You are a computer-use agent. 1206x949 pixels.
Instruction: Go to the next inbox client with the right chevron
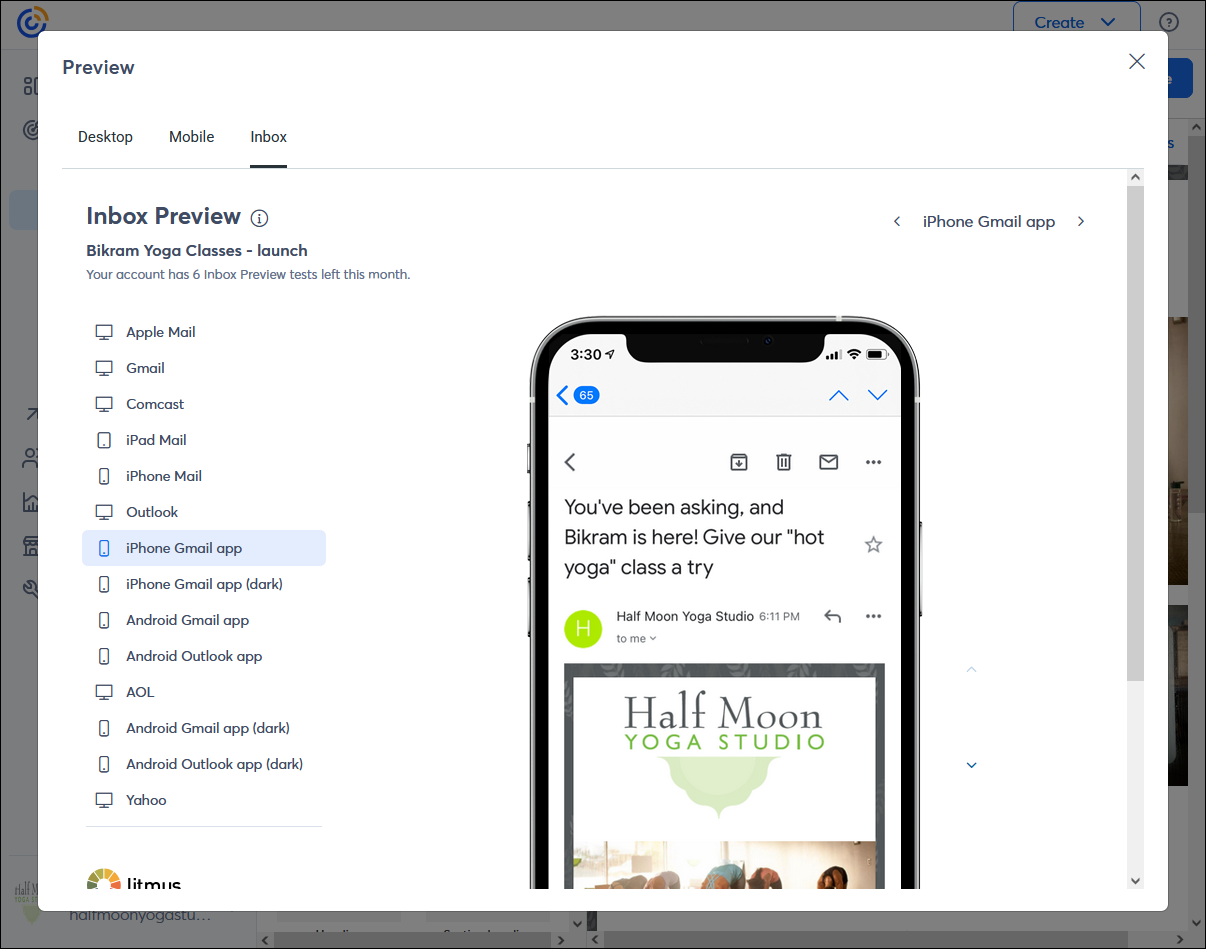(1081, 221)
